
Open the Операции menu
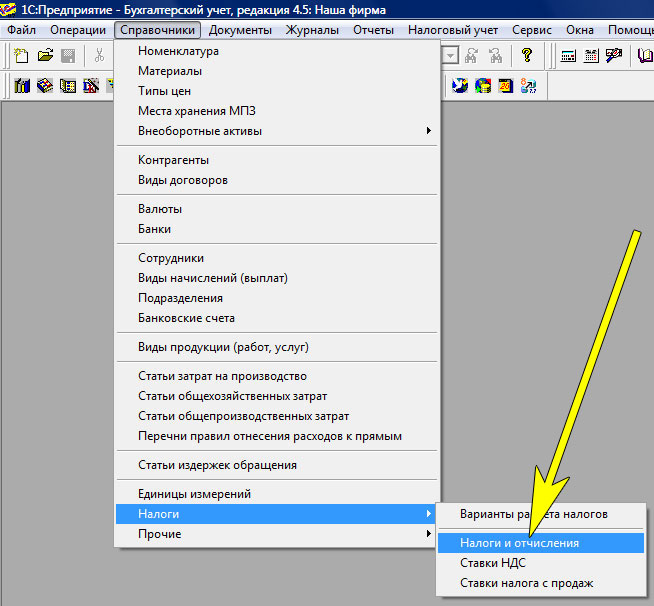point(78,30)
